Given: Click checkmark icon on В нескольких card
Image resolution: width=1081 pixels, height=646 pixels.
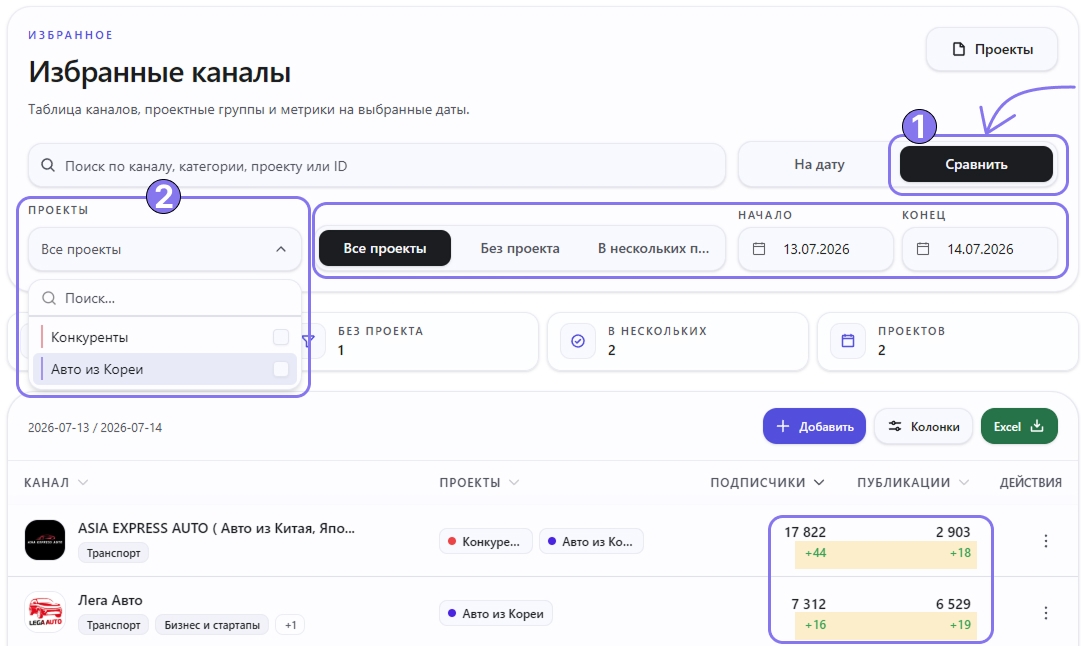Looking at the screenshot, I should coord(578,341).
